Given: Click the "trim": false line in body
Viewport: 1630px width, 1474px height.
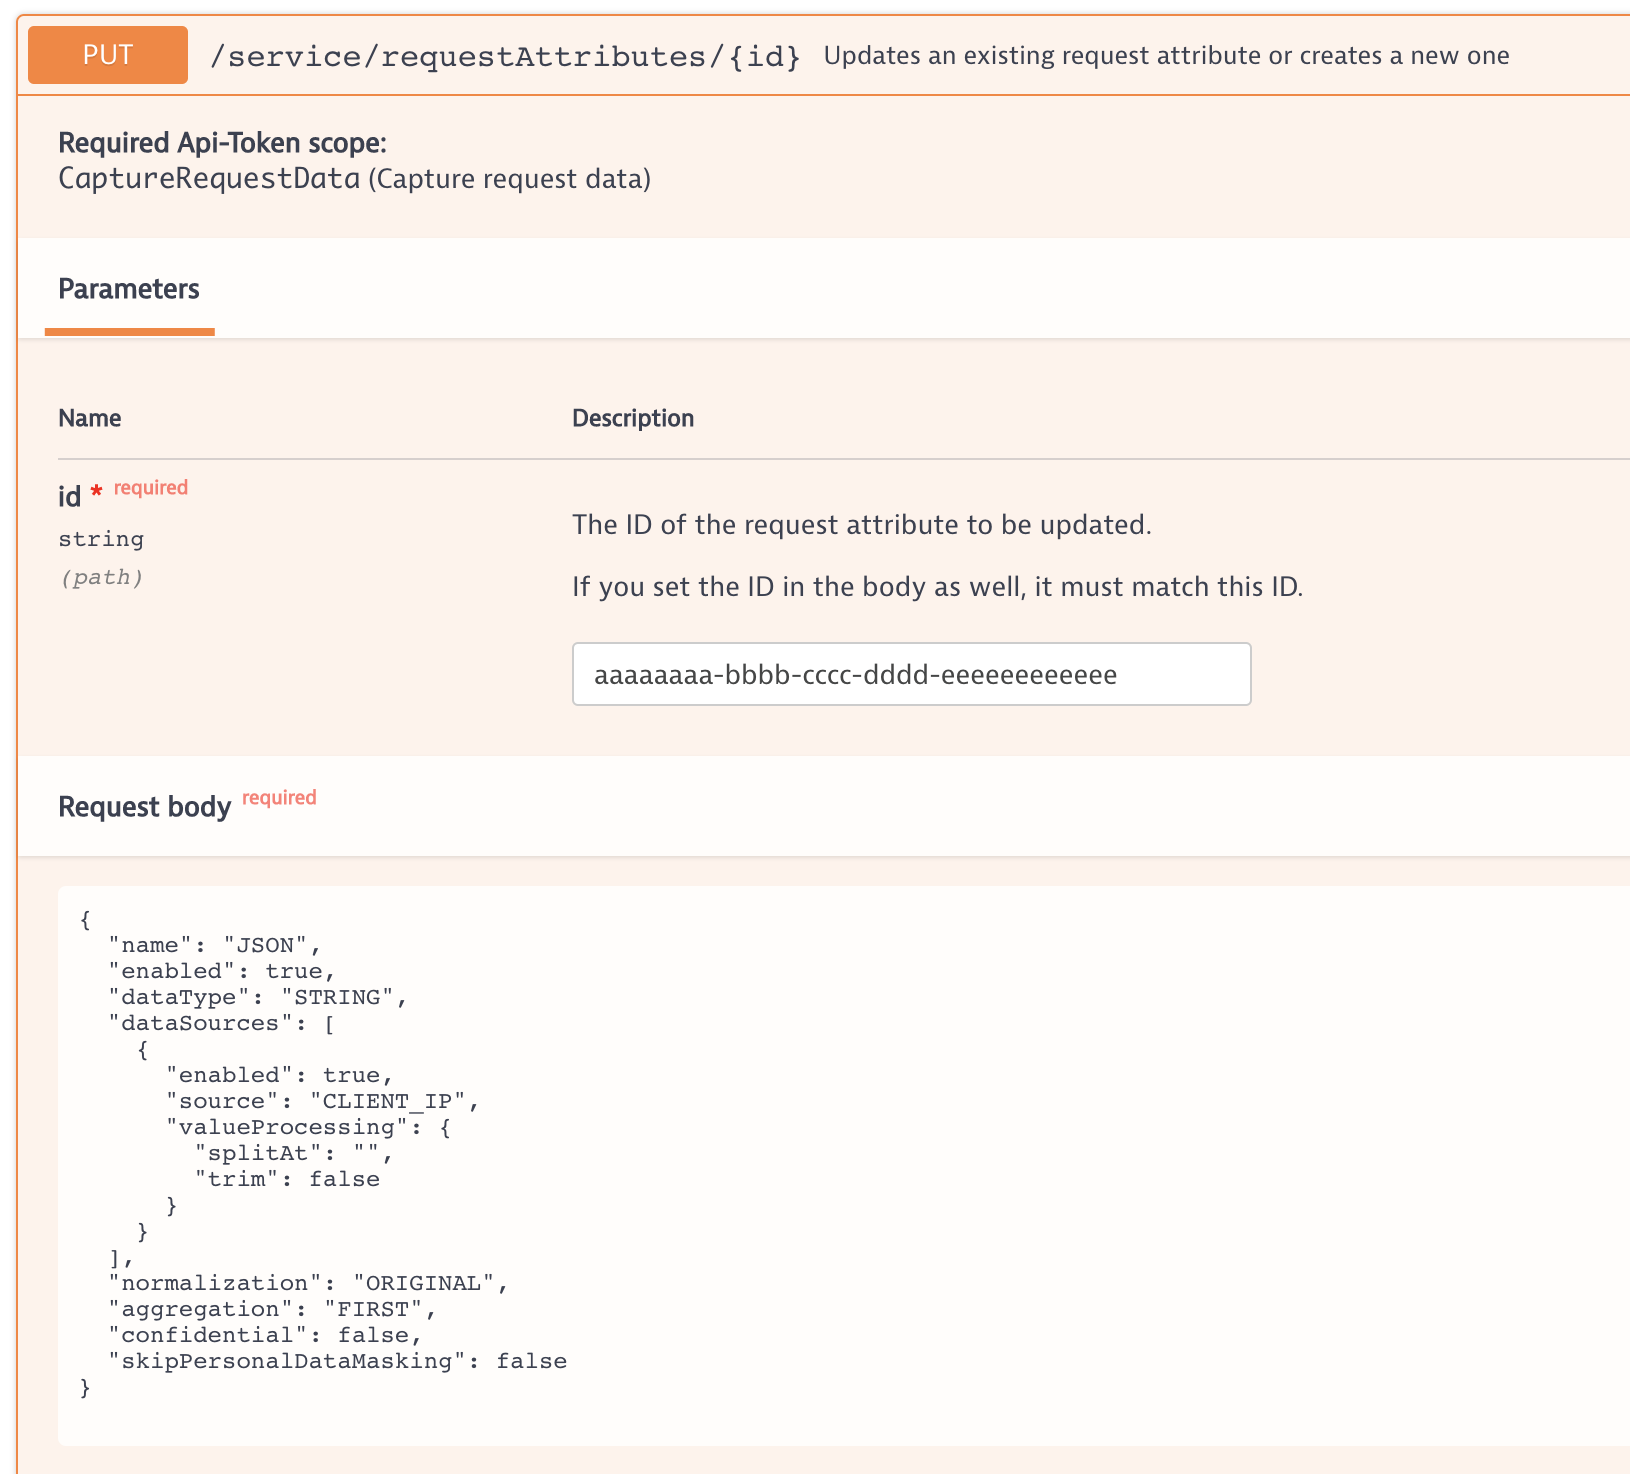Looking at the screenshot, I should 287,1179.
